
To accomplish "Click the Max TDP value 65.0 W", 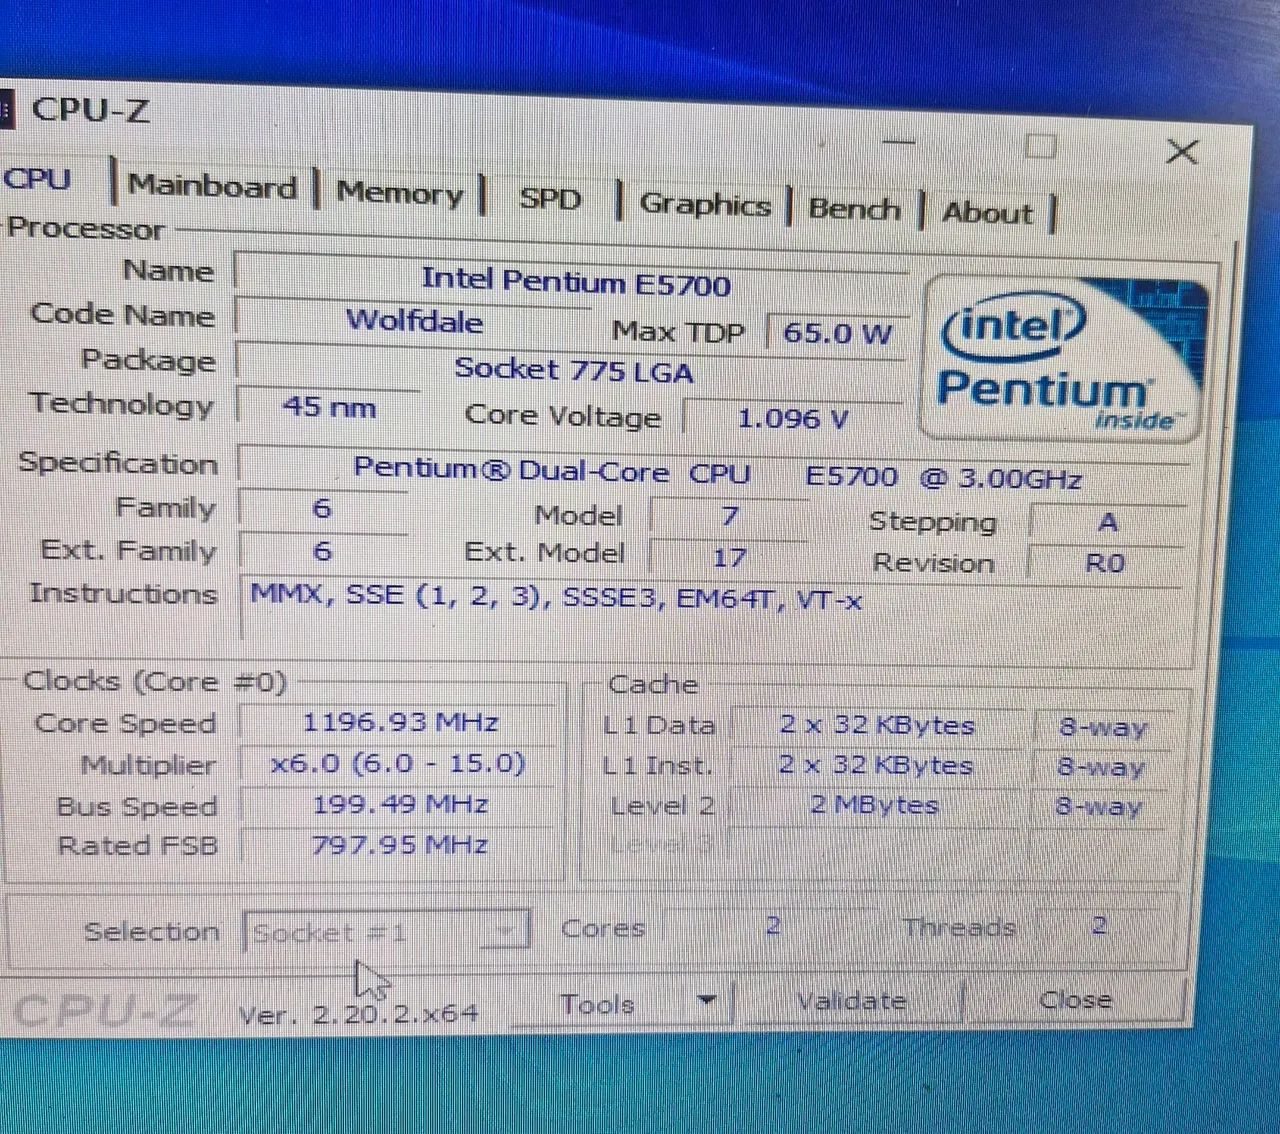I will [x=836, y=332].
